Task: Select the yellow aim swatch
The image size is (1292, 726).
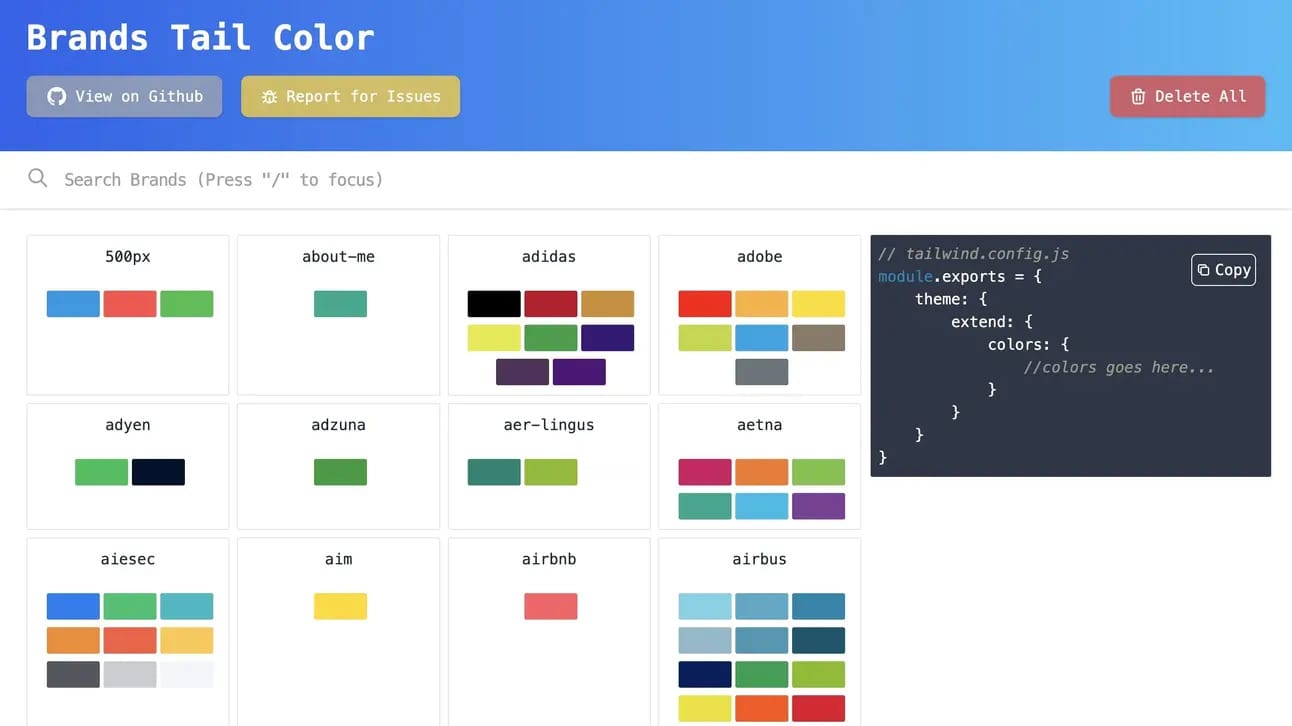Action: (340, 606)
